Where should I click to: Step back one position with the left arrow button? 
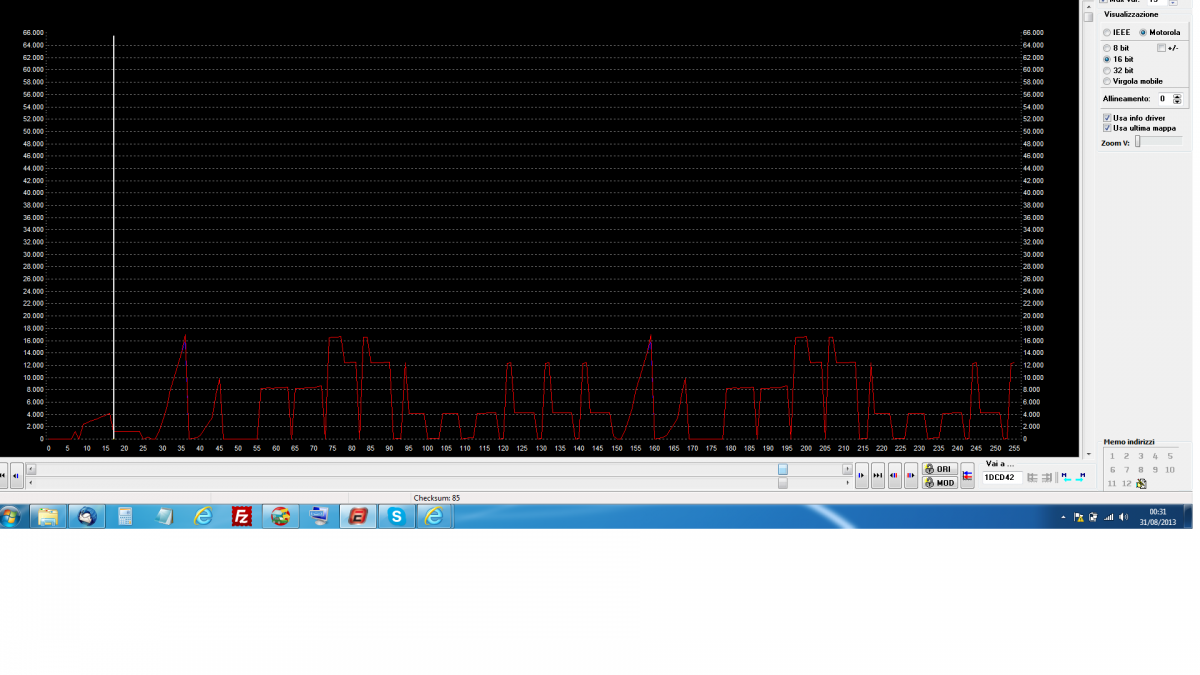(16, 476)
